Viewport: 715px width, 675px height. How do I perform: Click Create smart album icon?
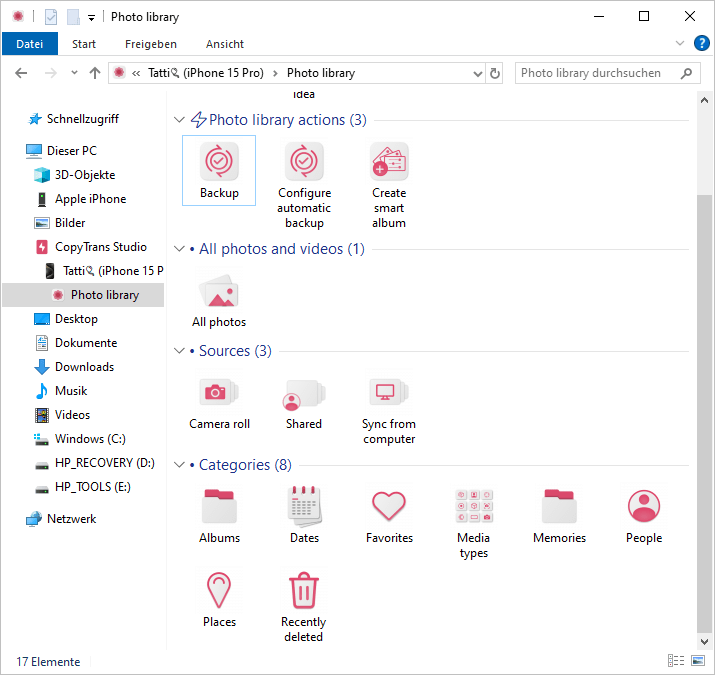(x=389, y=162)
